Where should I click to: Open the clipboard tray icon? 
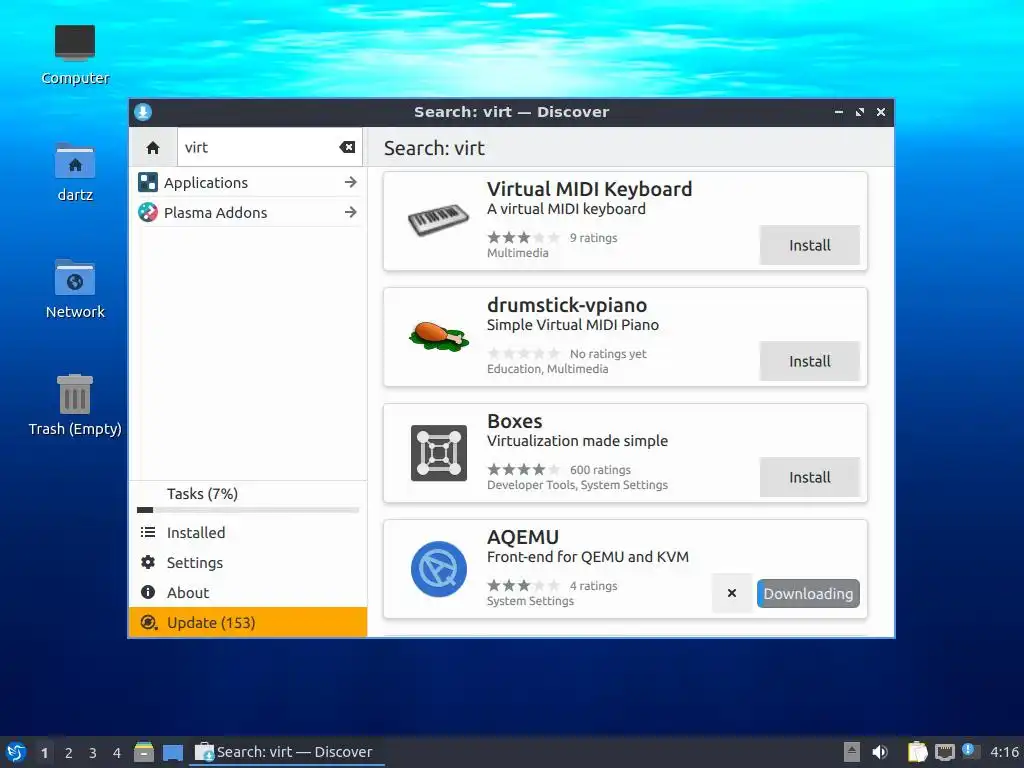[x=918, y=752]
